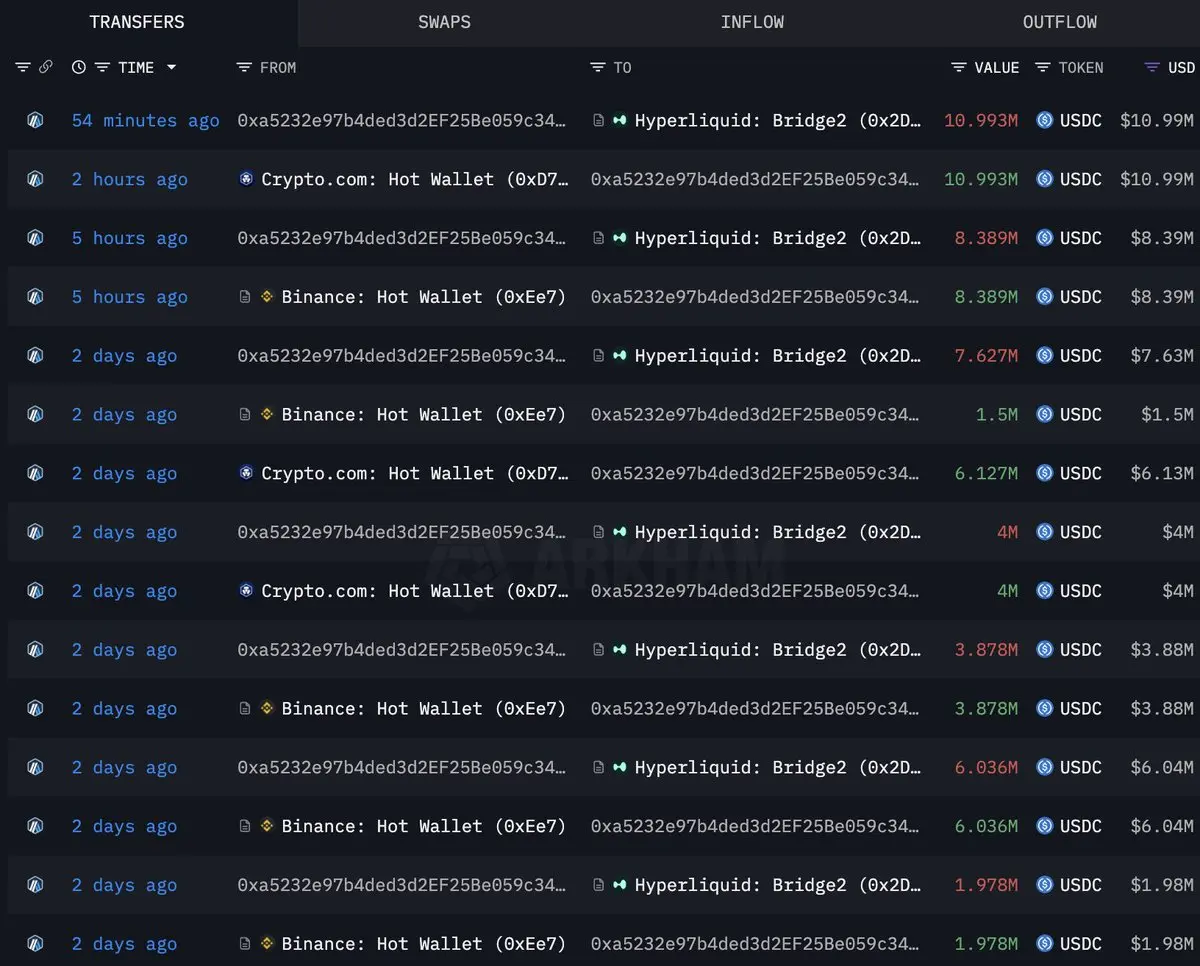Viewport: 1200px width, 966px height.
Task: Select the OUTFLOW tab
Action: pos(1059,22)
